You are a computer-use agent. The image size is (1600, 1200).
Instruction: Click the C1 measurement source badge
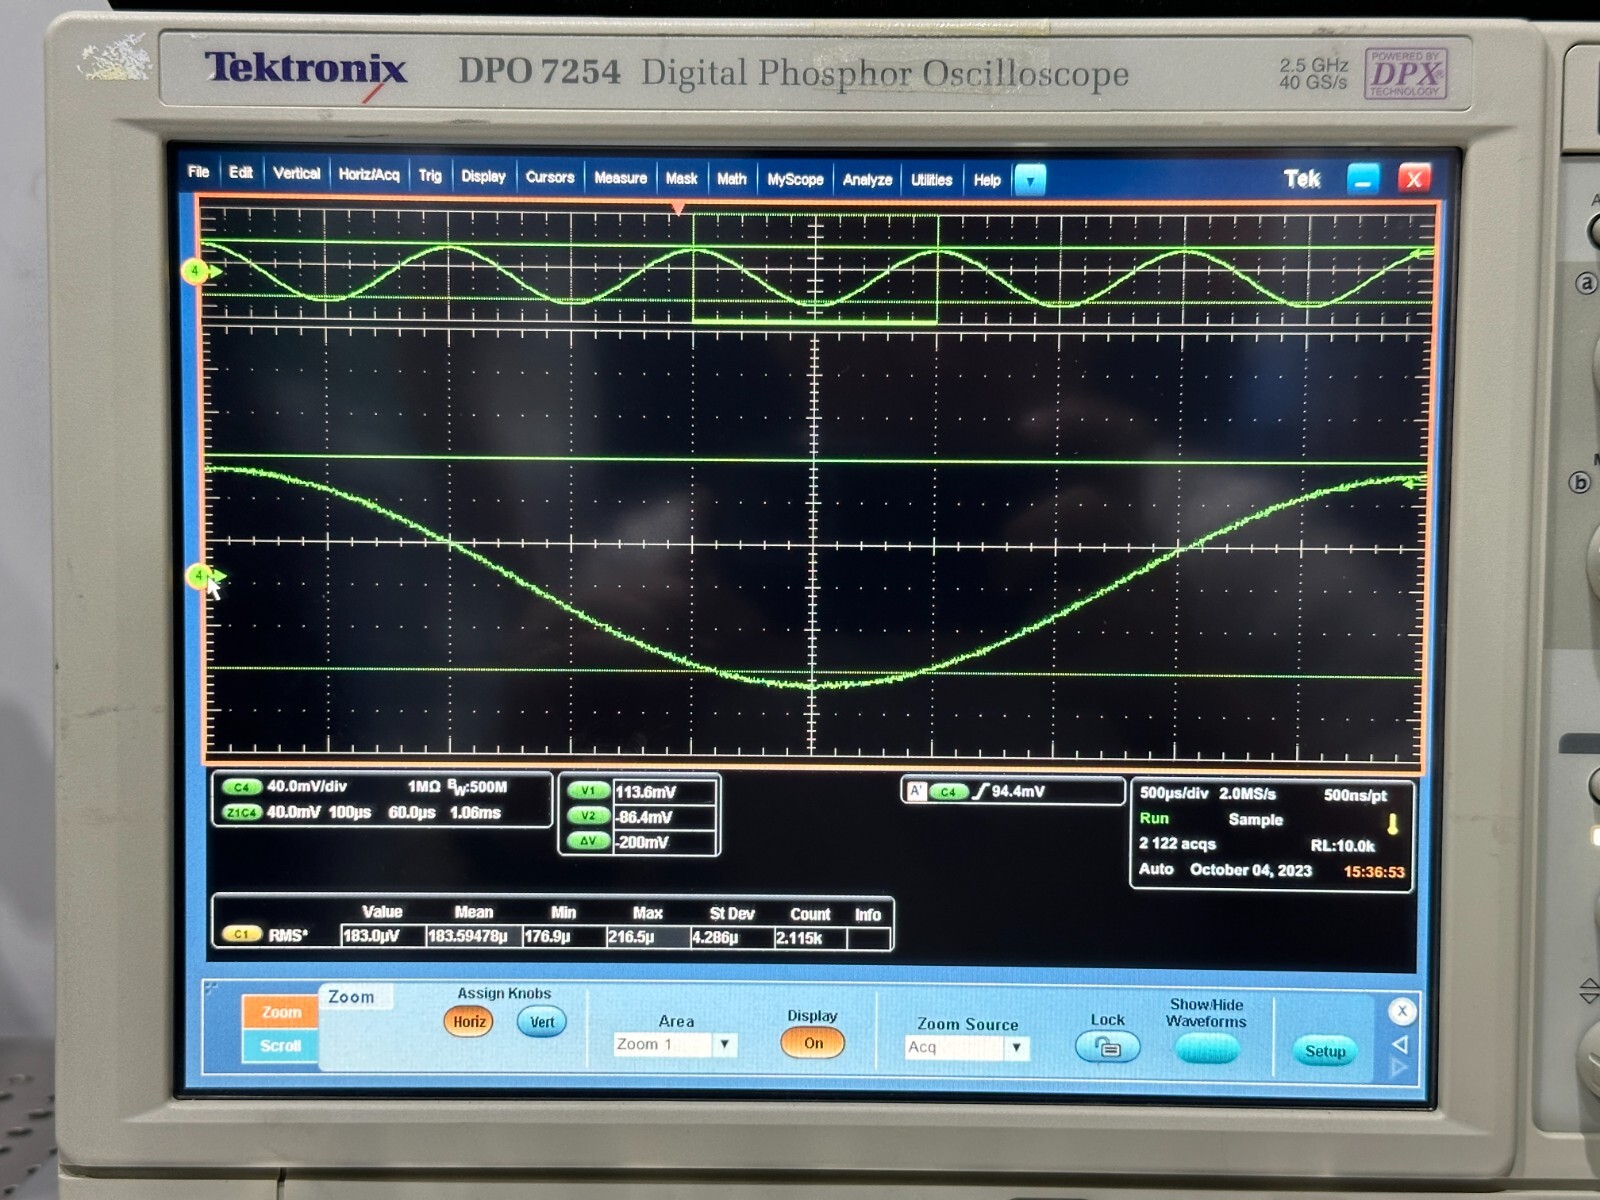240,934
